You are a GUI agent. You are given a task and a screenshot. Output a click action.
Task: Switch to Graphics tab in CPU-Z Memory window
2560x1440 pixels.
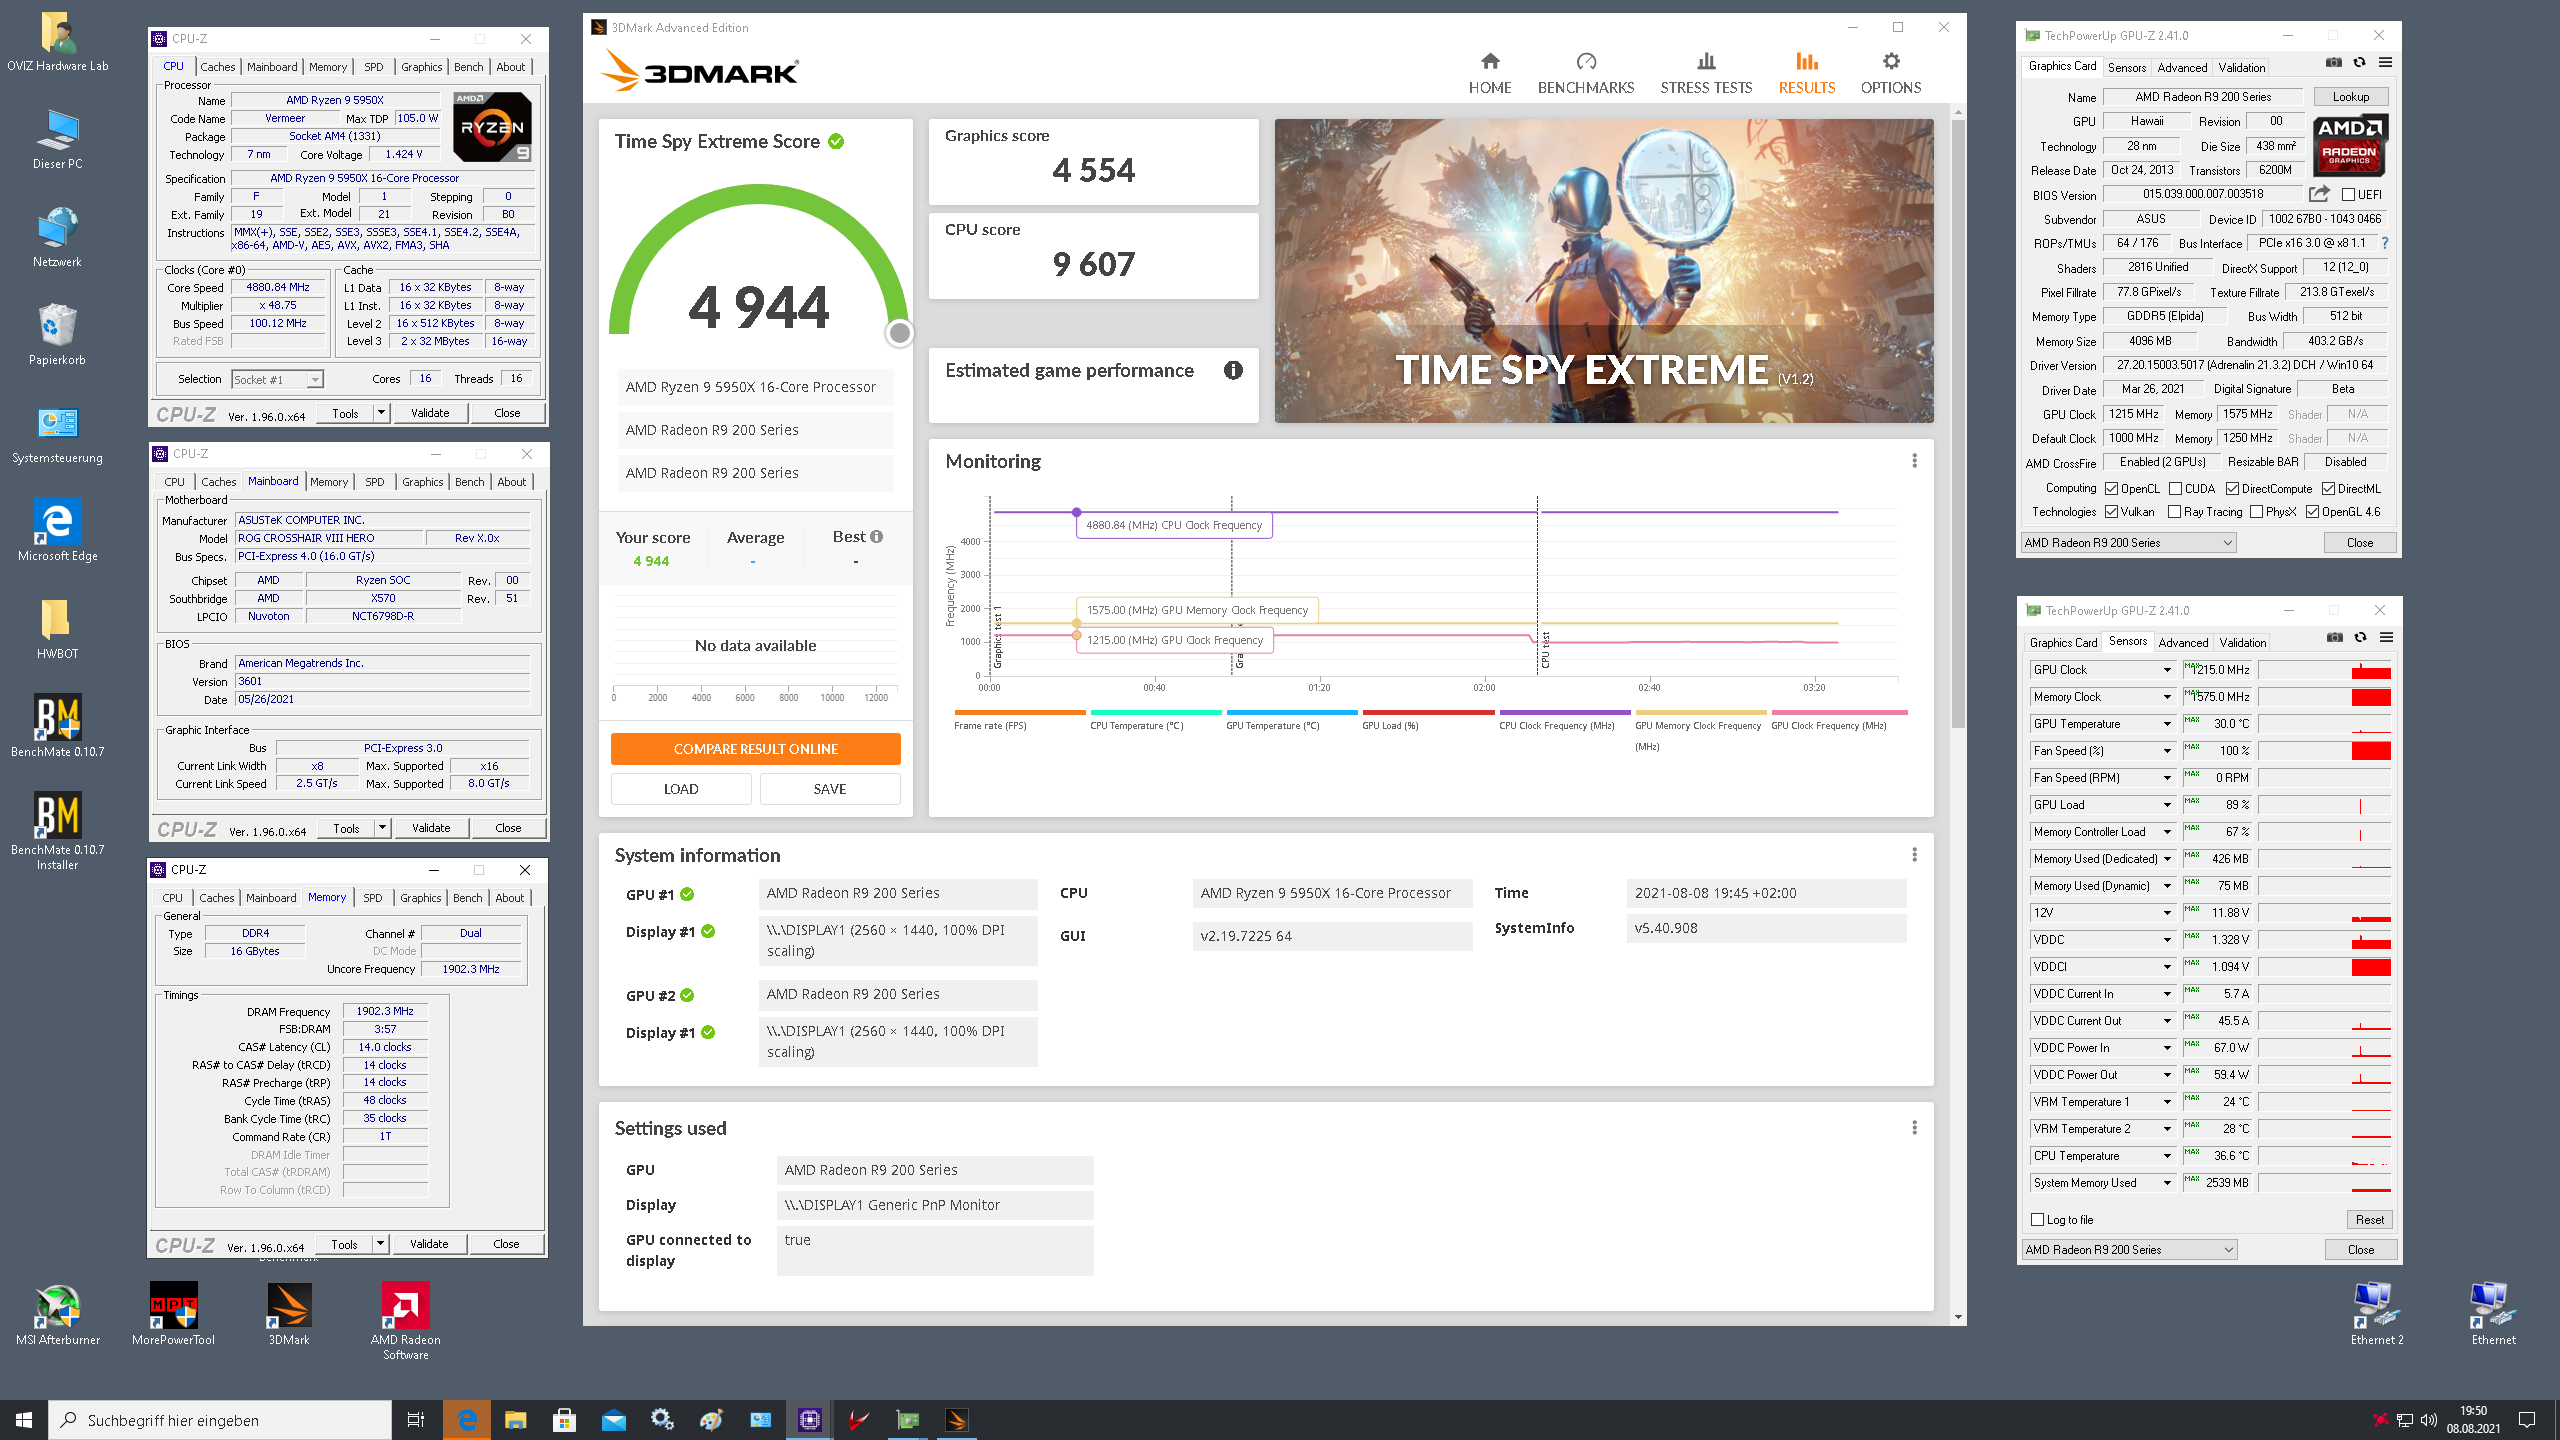click(421, 898)
